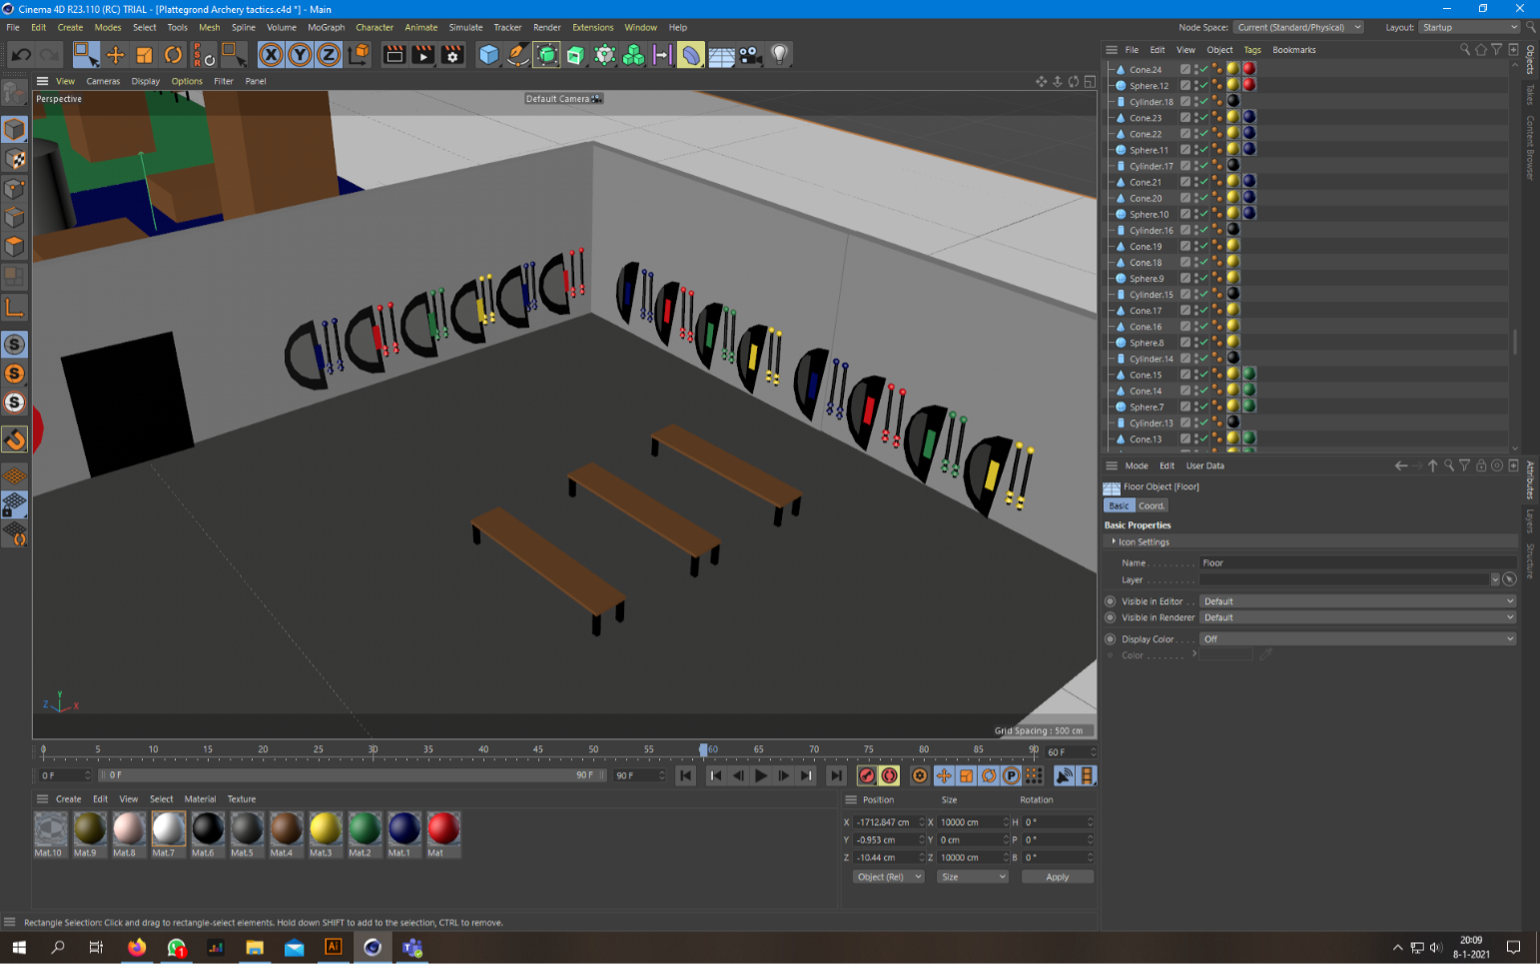
Task: Expand the Icon Settings section
Action: click(1142, 542)
